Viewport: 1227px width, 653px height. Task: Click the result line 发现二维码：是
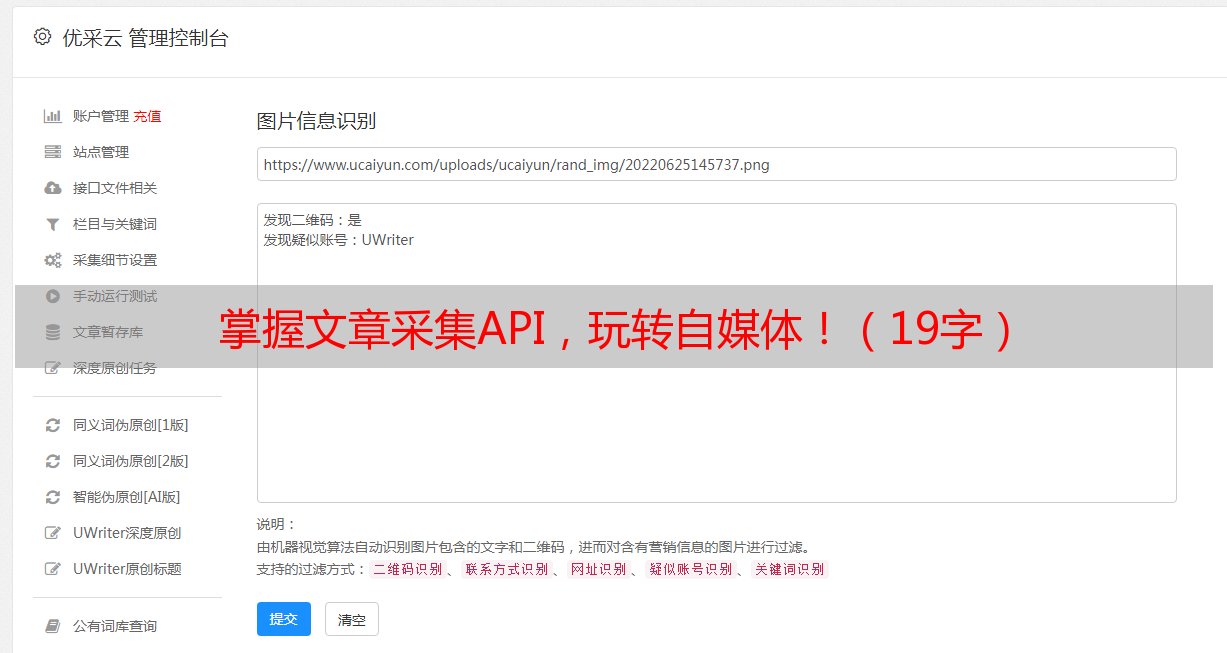click(x=312, y=220)
